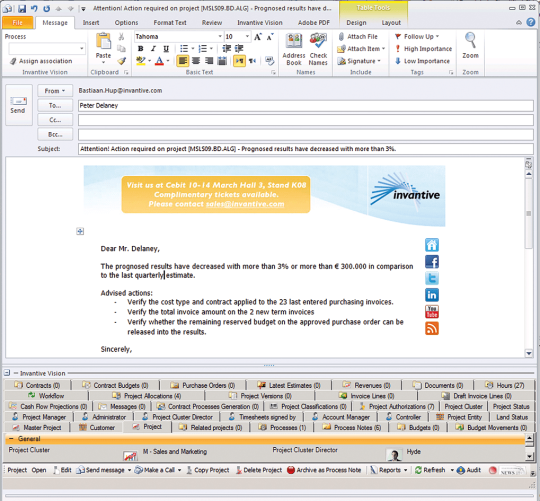The height and width of the screenshot is (501, 540).
Task: Apply the red font color
Action: (159, 61)
